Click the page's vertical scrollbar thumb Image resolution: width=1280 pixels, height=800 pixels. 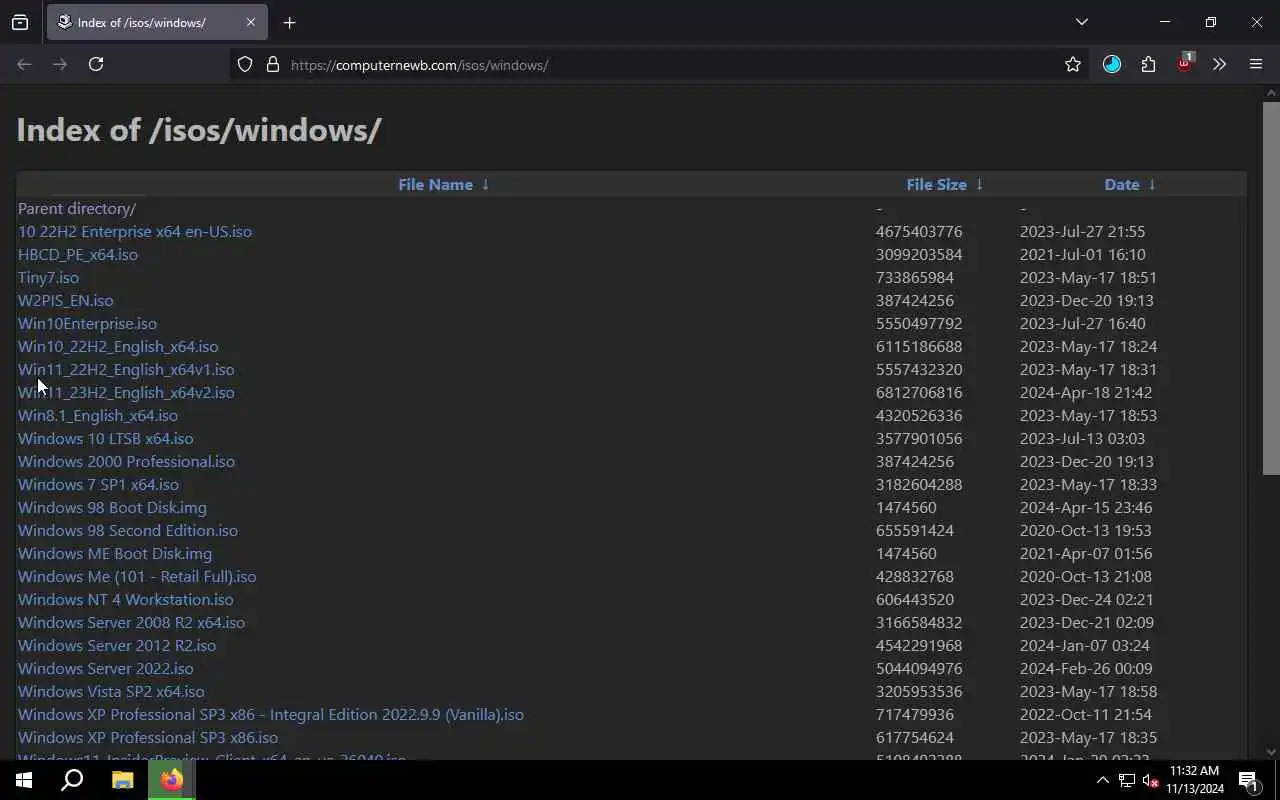pyautogui.click(x=1271, y=288)
